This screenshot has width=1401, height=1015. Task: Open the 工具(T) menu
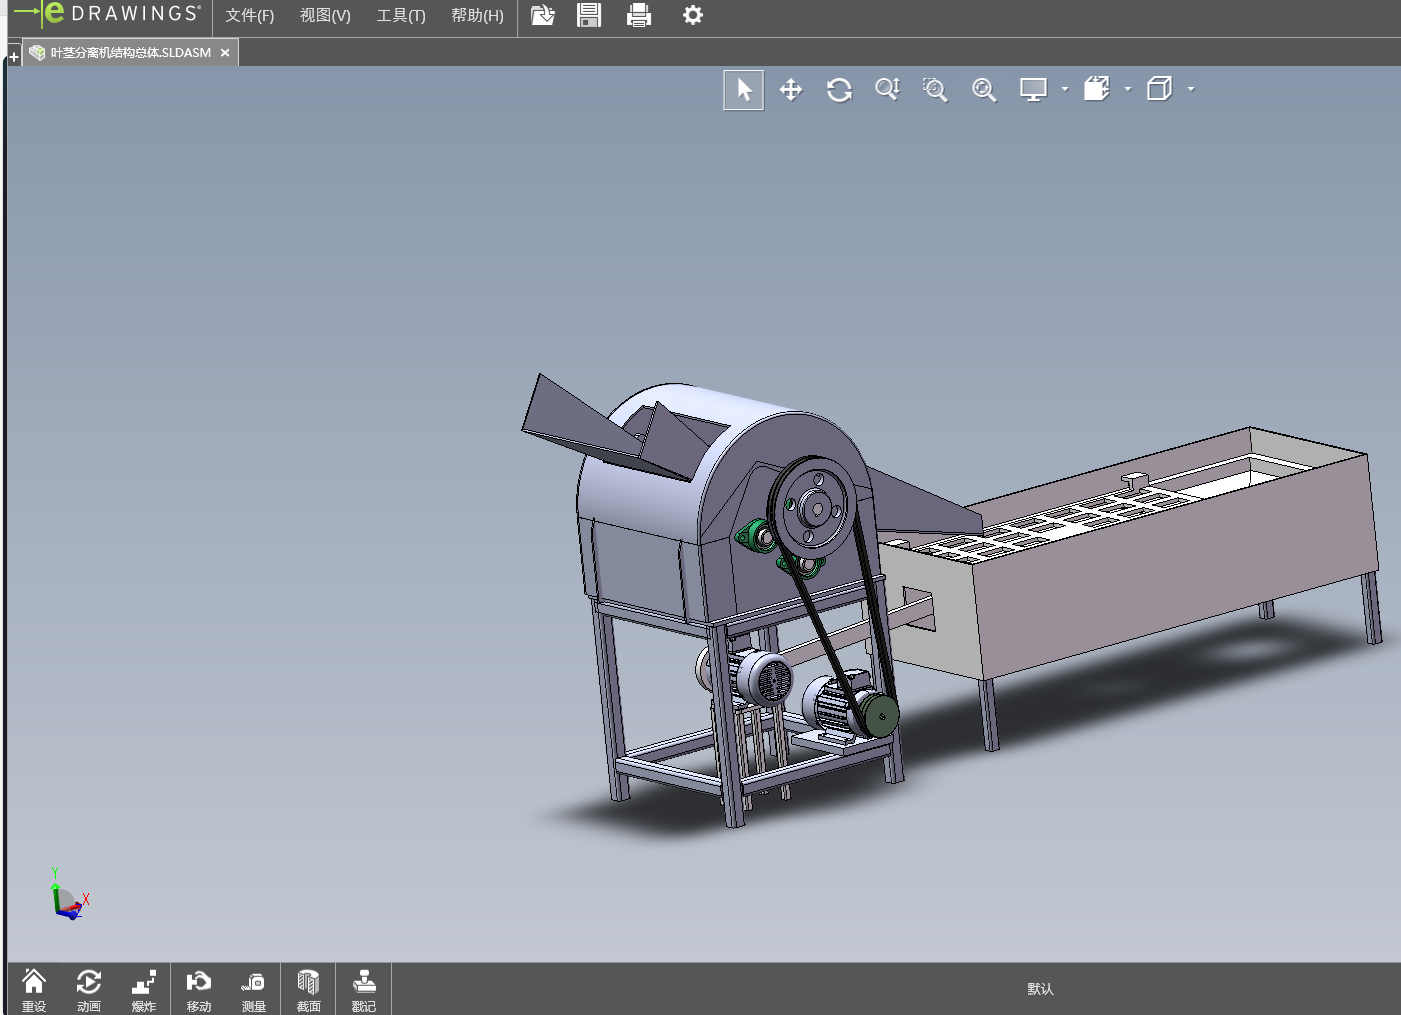click(401, 16)
